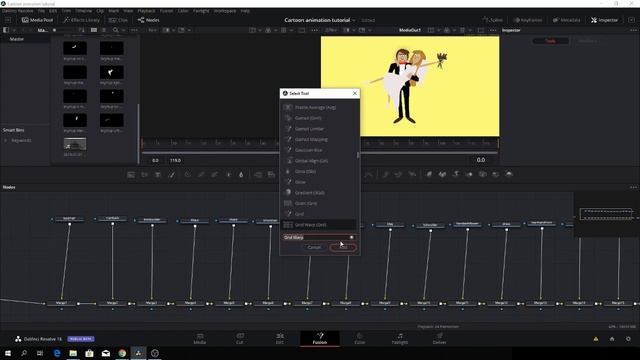Open the File menu
The image size is (640, 360).
[41, 11]
